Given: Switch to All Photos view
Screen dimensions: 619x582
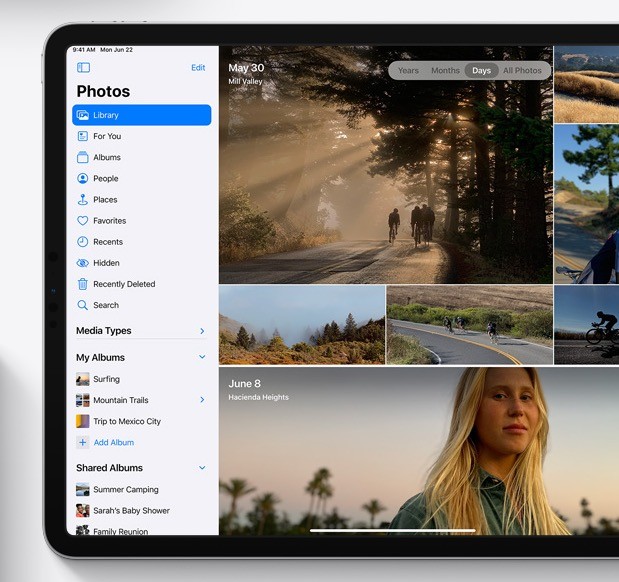Looking at the screenshot, I should pyautogui.click(x=522, y=71).
